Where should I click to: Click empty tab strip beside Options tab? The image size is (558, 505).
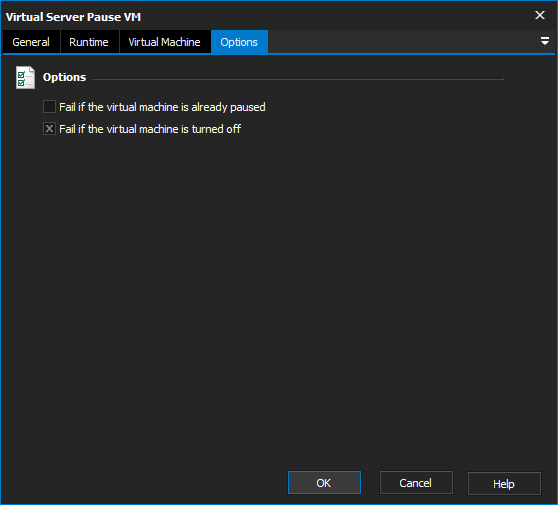pyautogui.click(x=402, y=42)
